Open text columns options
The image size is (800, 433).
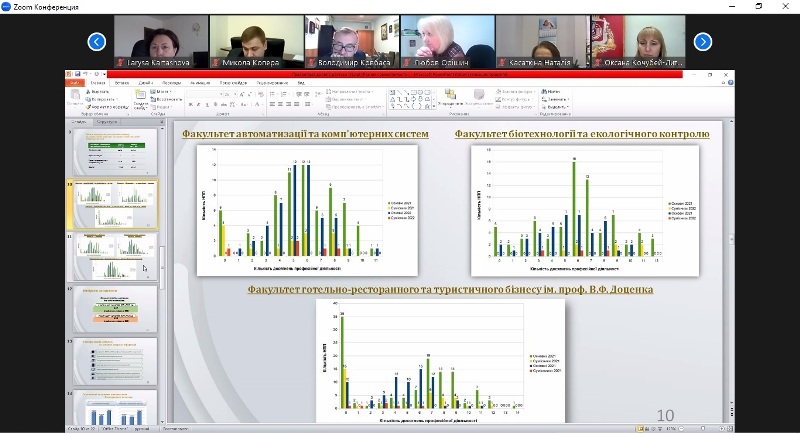coord(308,104)
